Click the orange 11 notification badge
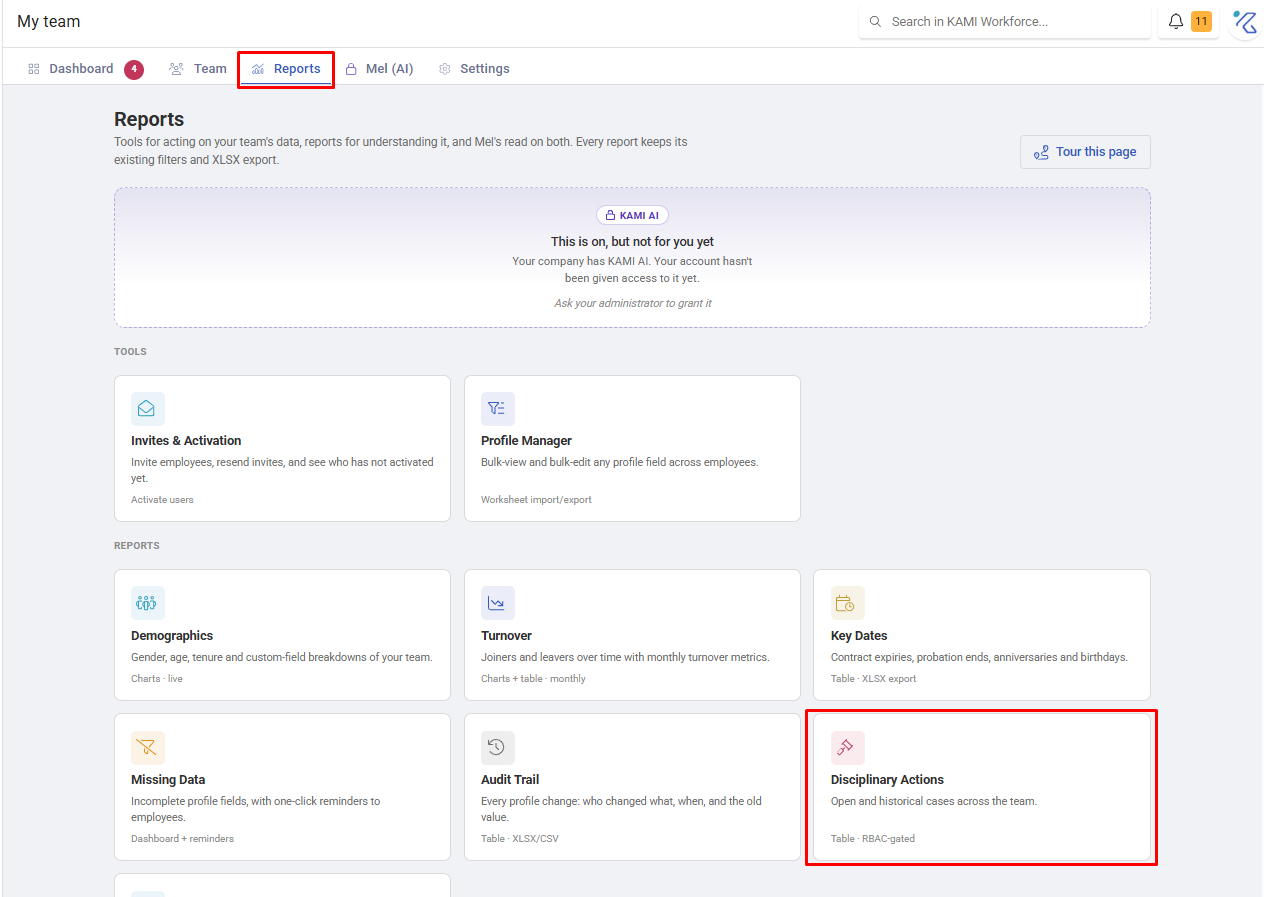The image size is (1264, 897). (1201, 21)
